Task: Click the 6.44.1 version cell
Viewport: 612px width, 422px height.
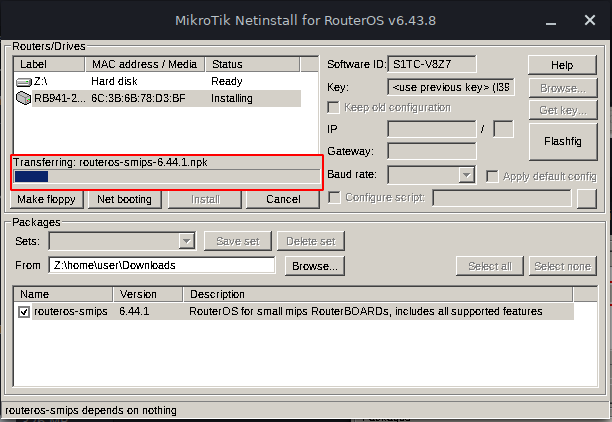Action: 134,312
